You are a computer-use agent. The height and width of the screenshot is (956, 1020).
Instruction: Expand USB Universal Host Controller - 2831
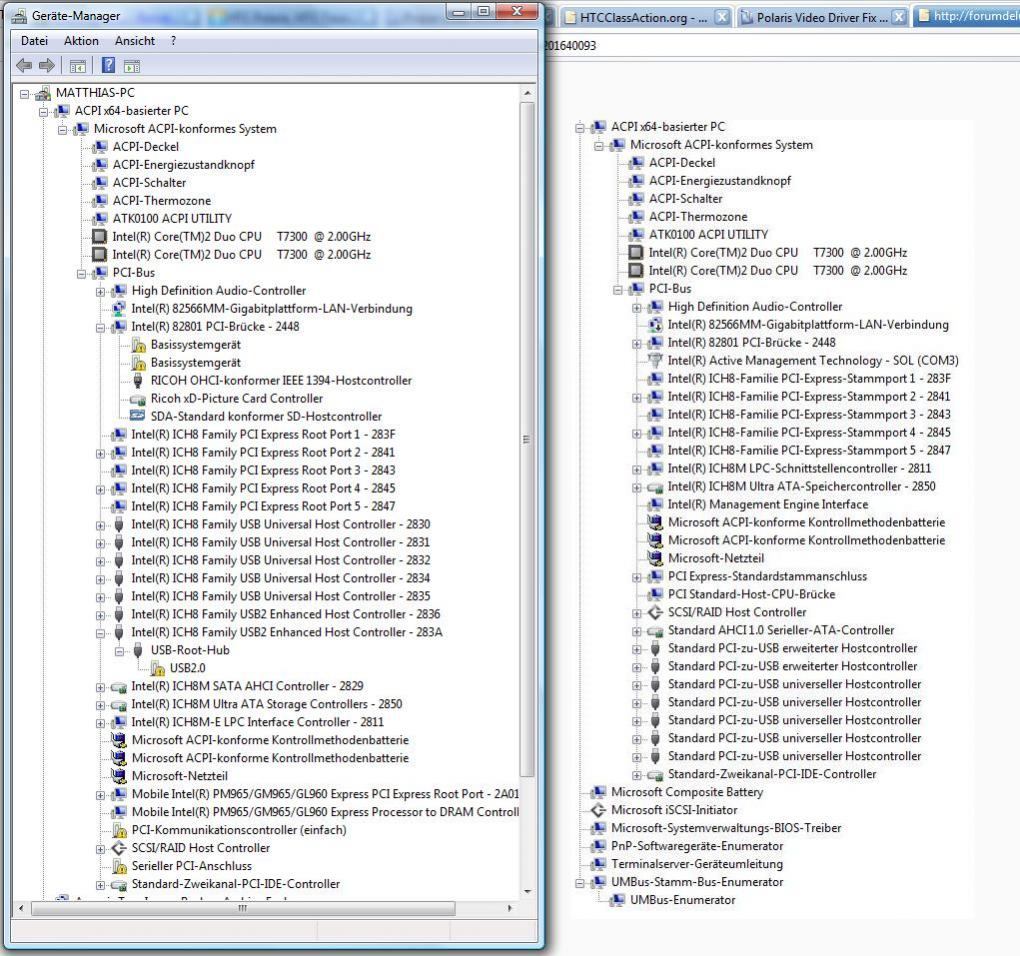click(100, 544)
